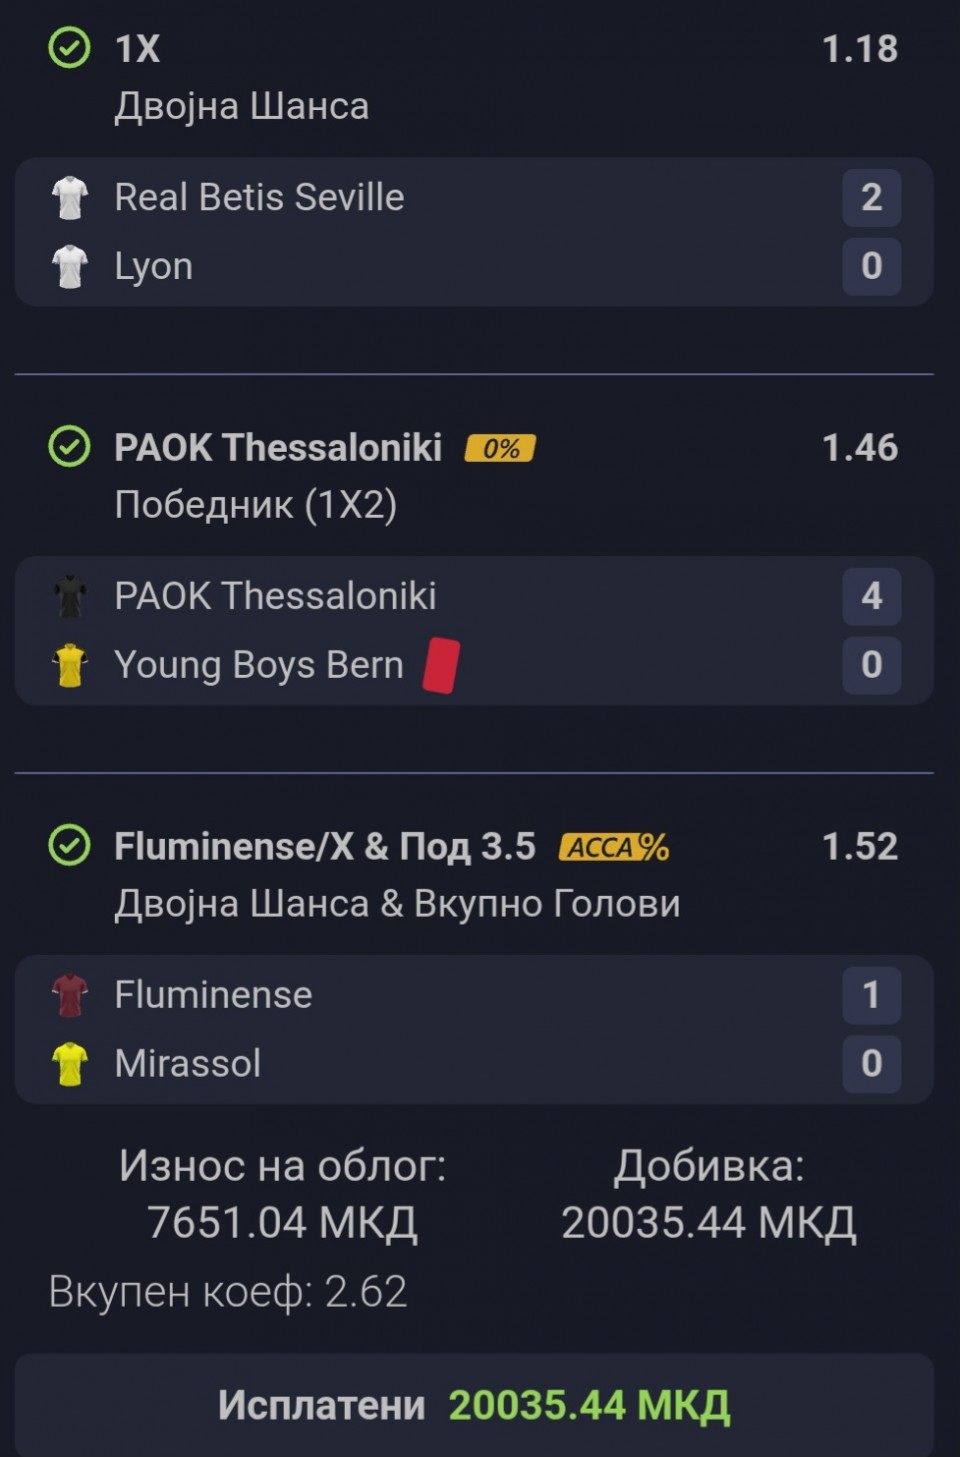Tap the ACCA% boost badge
Image resolution: width=960 pixels, height=1457 pixels.
click(x=614, y=847)
